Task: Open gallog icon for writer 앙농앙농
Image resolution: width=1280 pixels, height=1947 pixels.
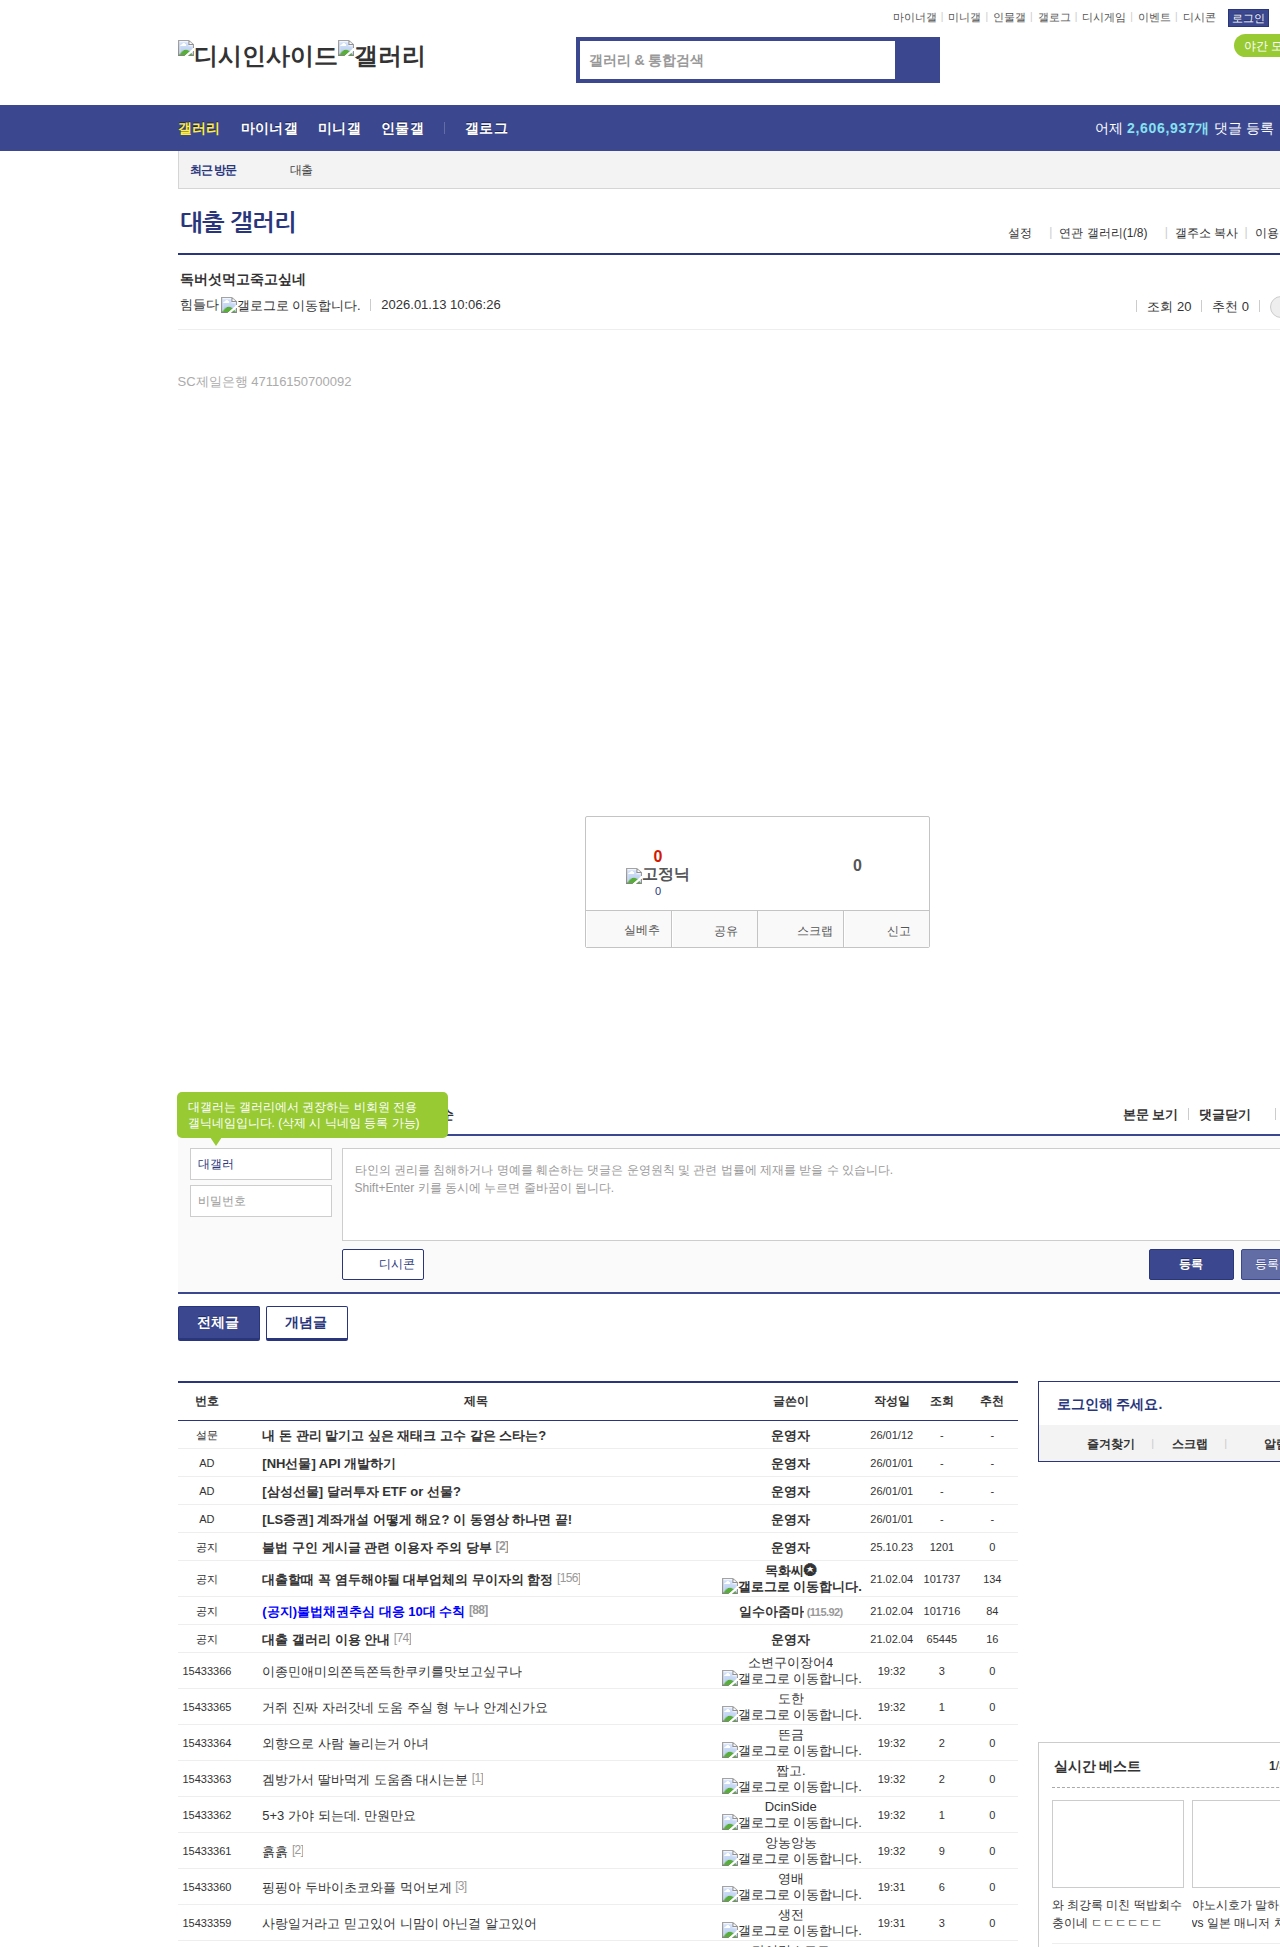Action: (791, 1859)
